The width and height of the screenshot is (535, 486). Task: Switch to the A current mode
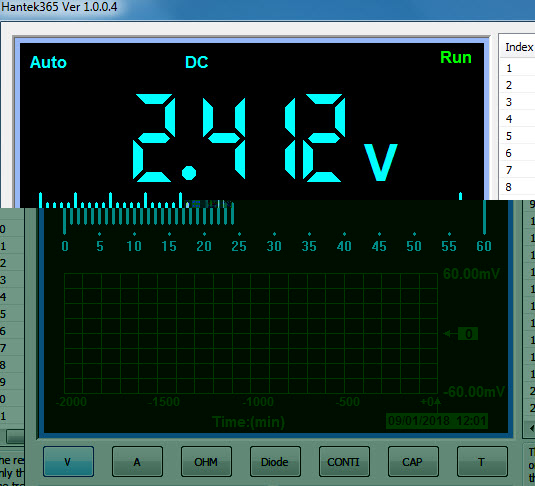pyautogui.click(x=137, y=461)
